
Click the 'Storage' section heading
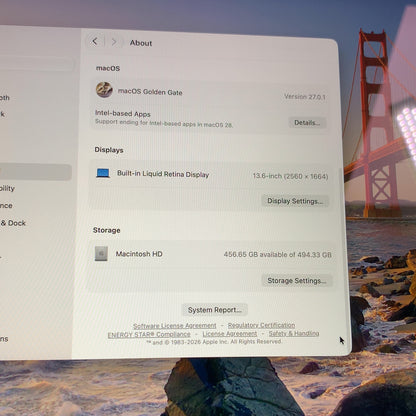click(107, 230)
